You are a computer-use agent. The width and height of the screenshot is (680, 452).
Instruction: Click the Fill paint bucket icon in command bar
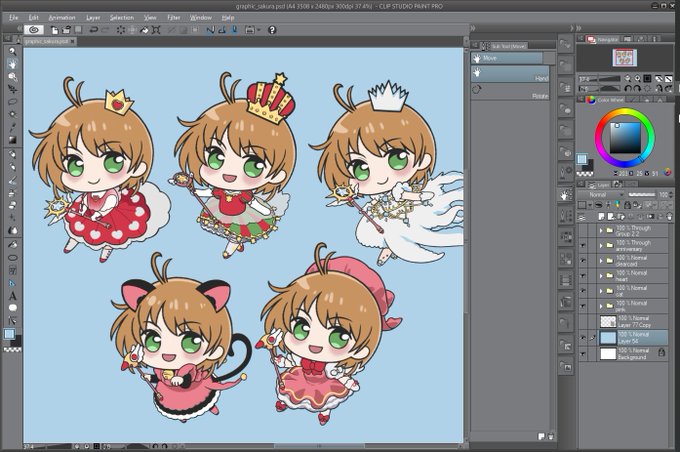pos(144,30)
